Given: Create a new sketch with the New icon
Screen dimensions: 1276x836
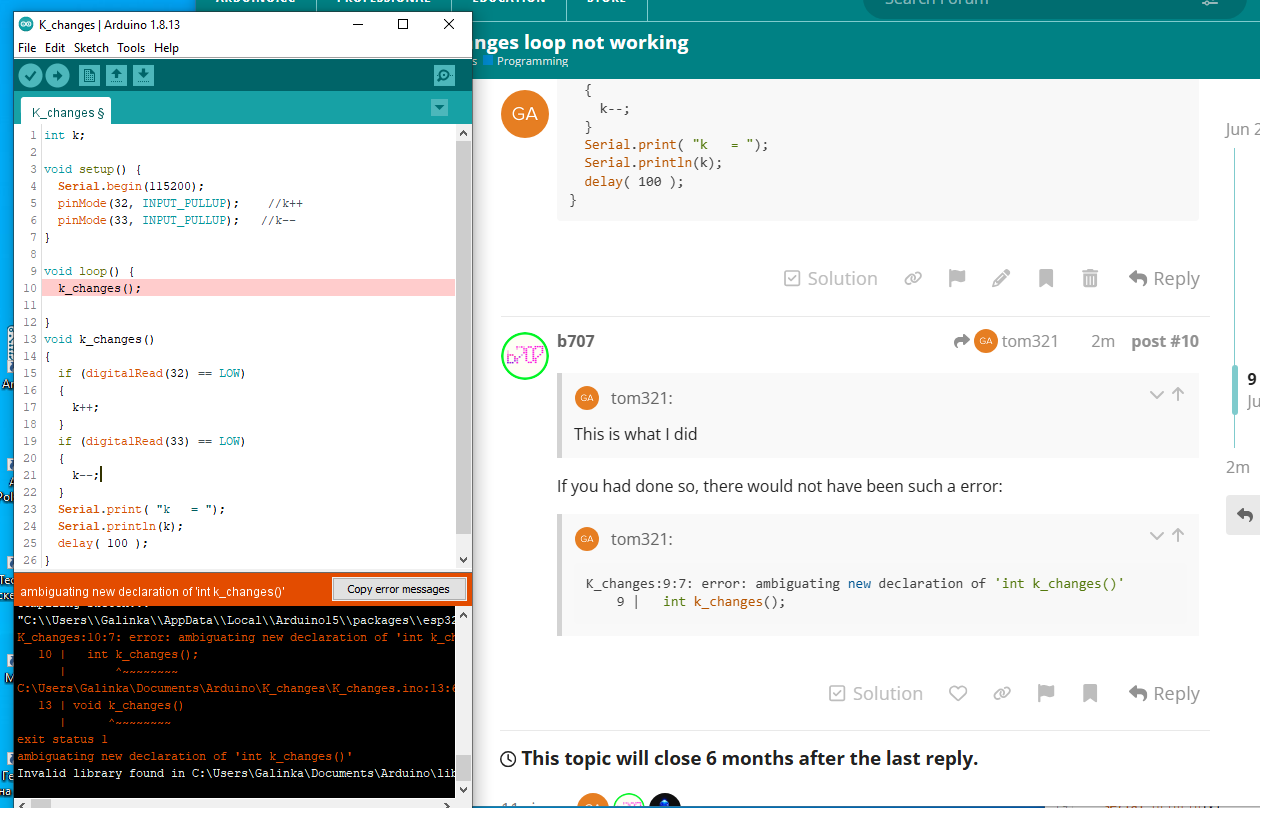Looking at the screenshot, I should click(x=89, y=75).
